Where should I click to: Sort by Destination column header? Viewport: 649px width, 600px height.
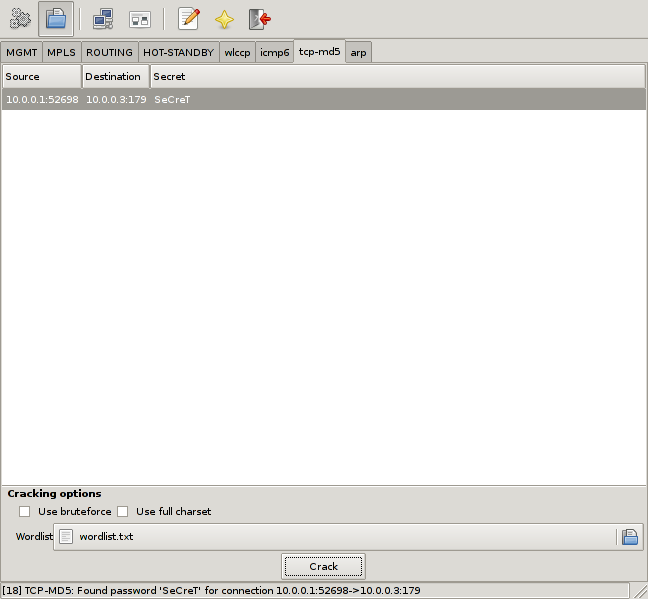point(115,77)
